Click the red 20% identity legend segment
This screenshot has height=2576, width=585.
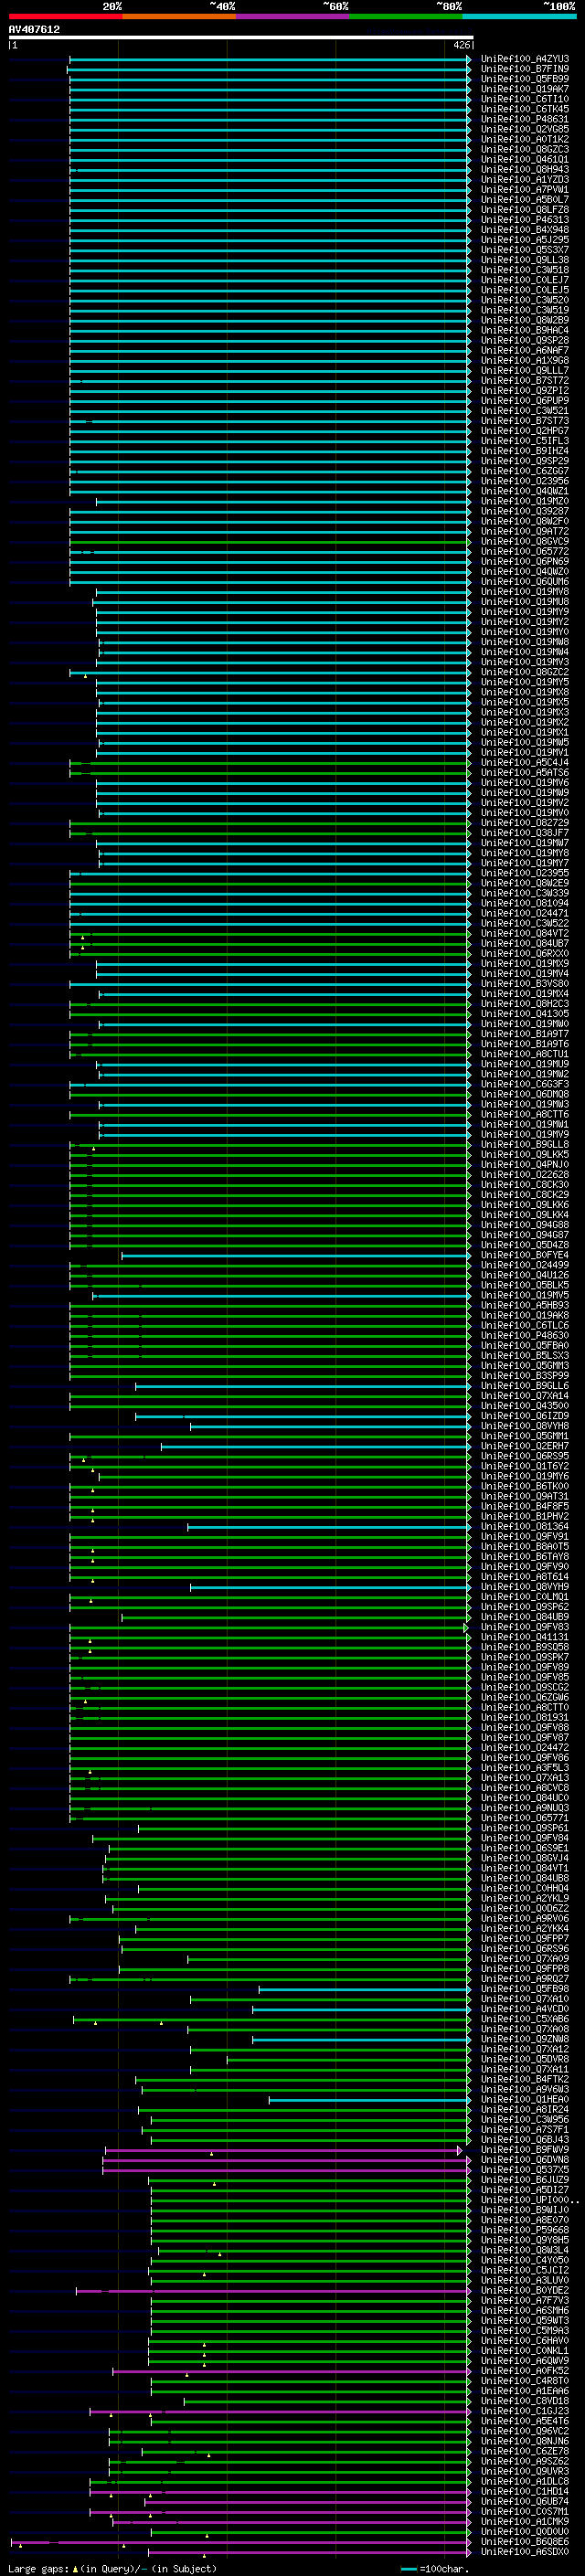point(65,16)
